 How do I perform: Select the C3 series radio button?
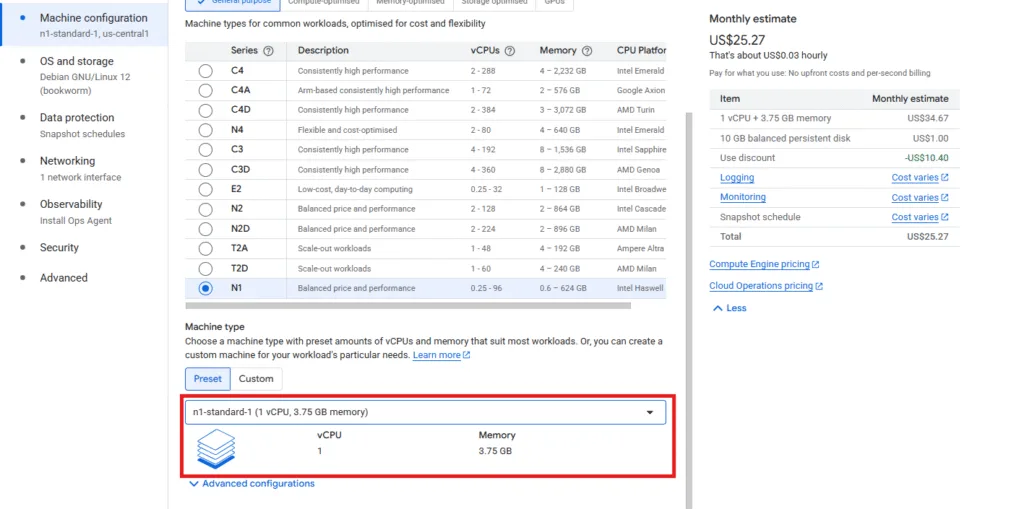point(206,150)
